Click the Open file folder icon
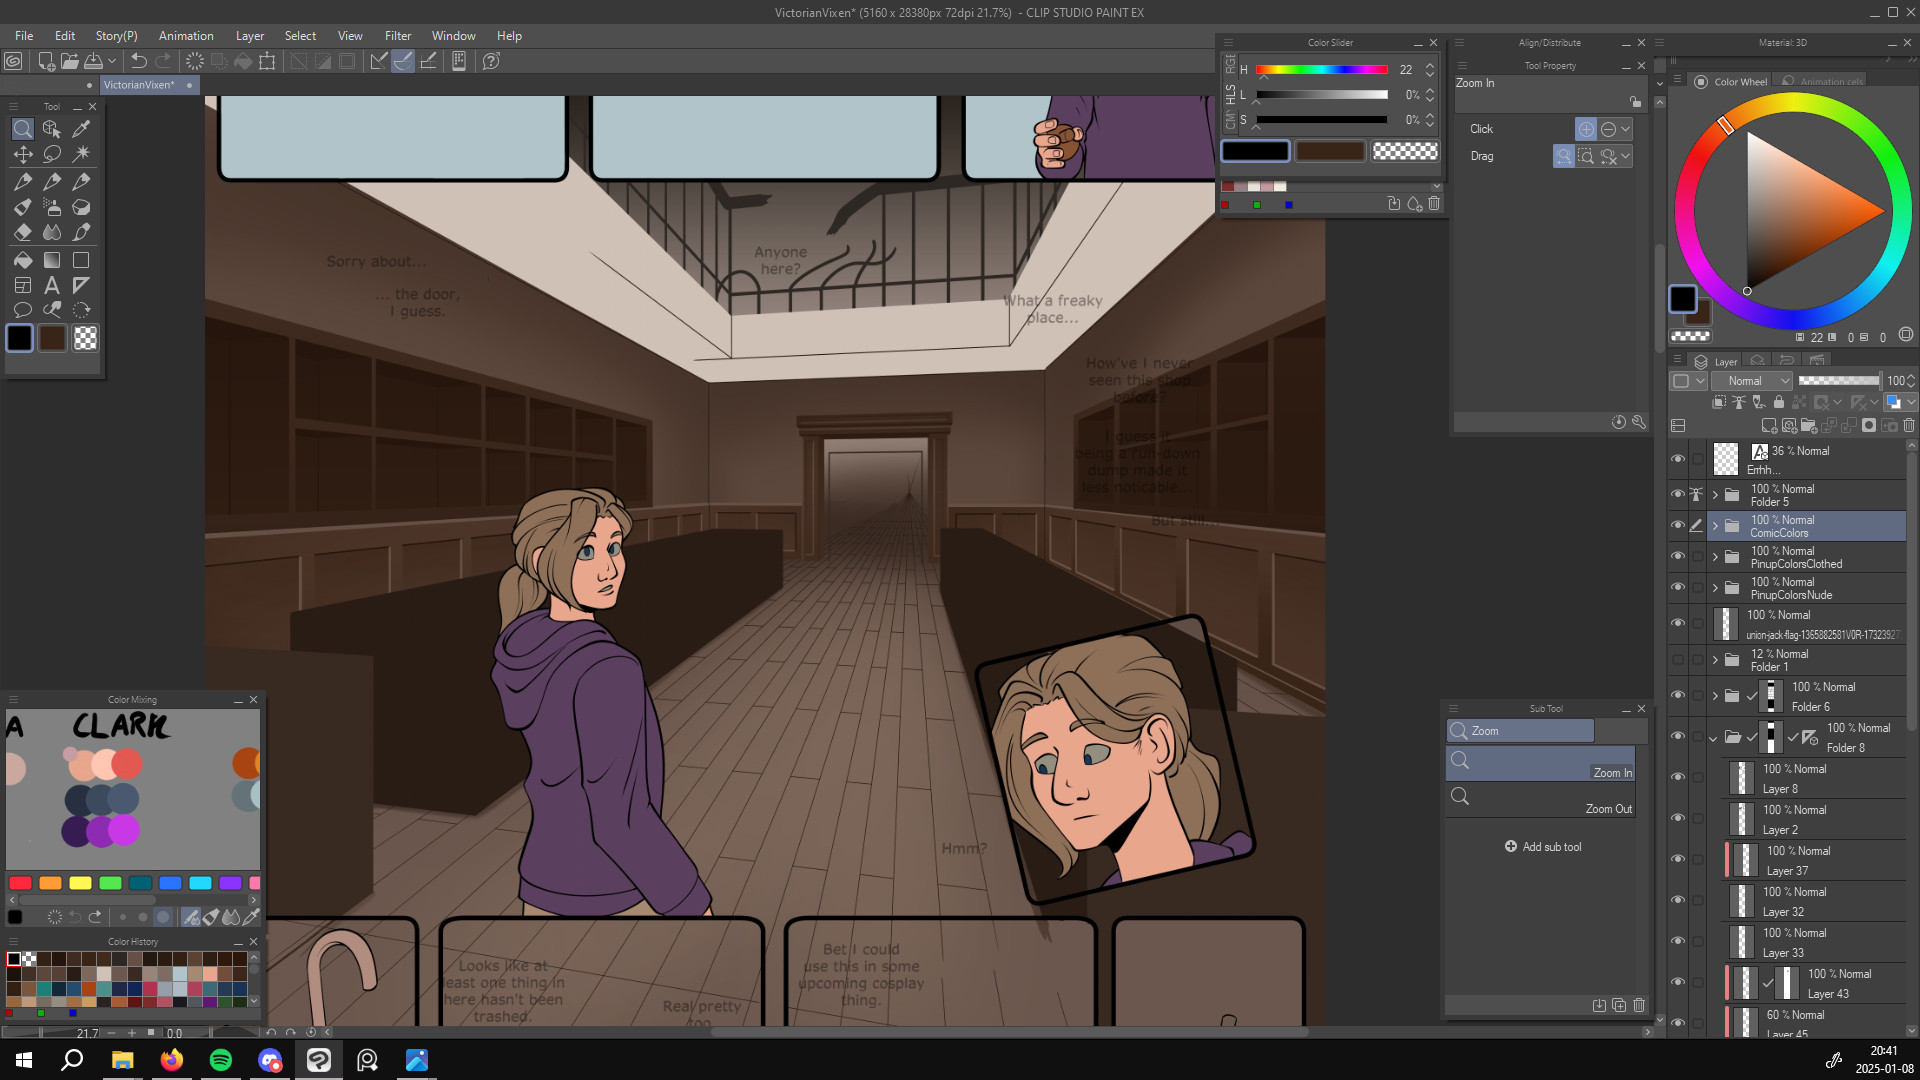This screenshot has width=1920, height=1080. [70, 61]
